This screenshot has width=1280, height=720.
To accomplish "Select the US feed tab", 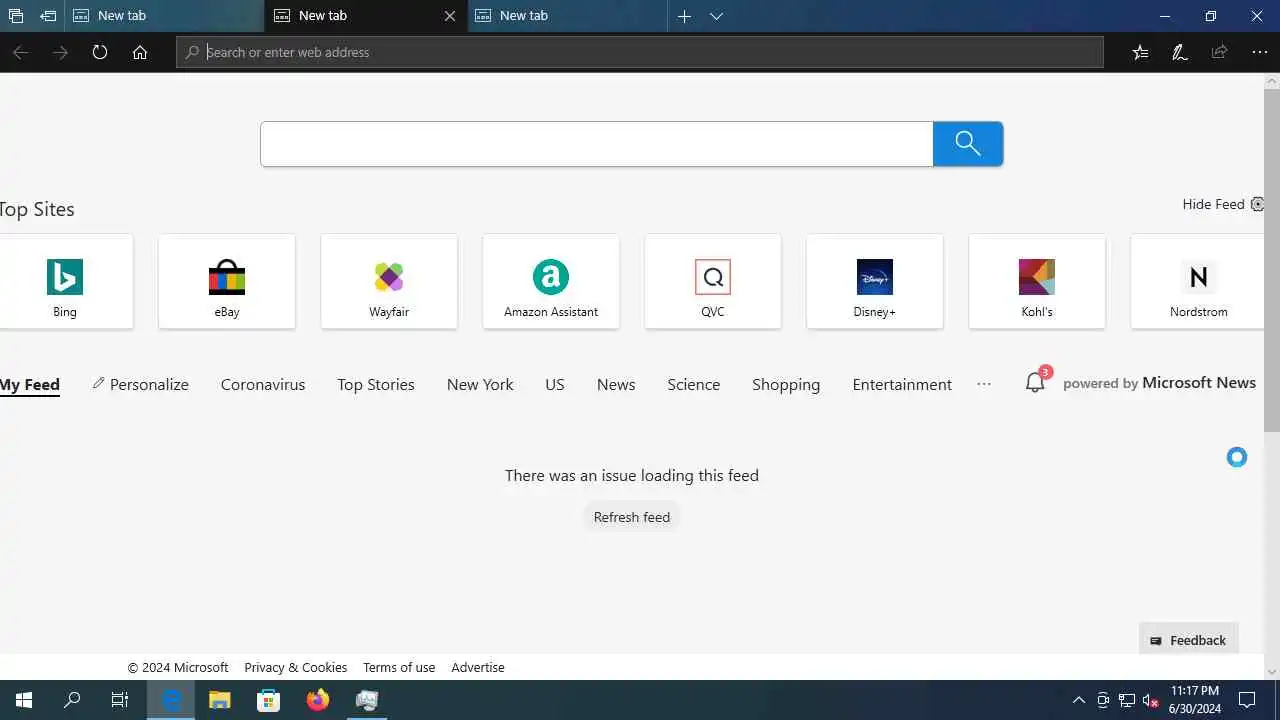I will [555, 384].
